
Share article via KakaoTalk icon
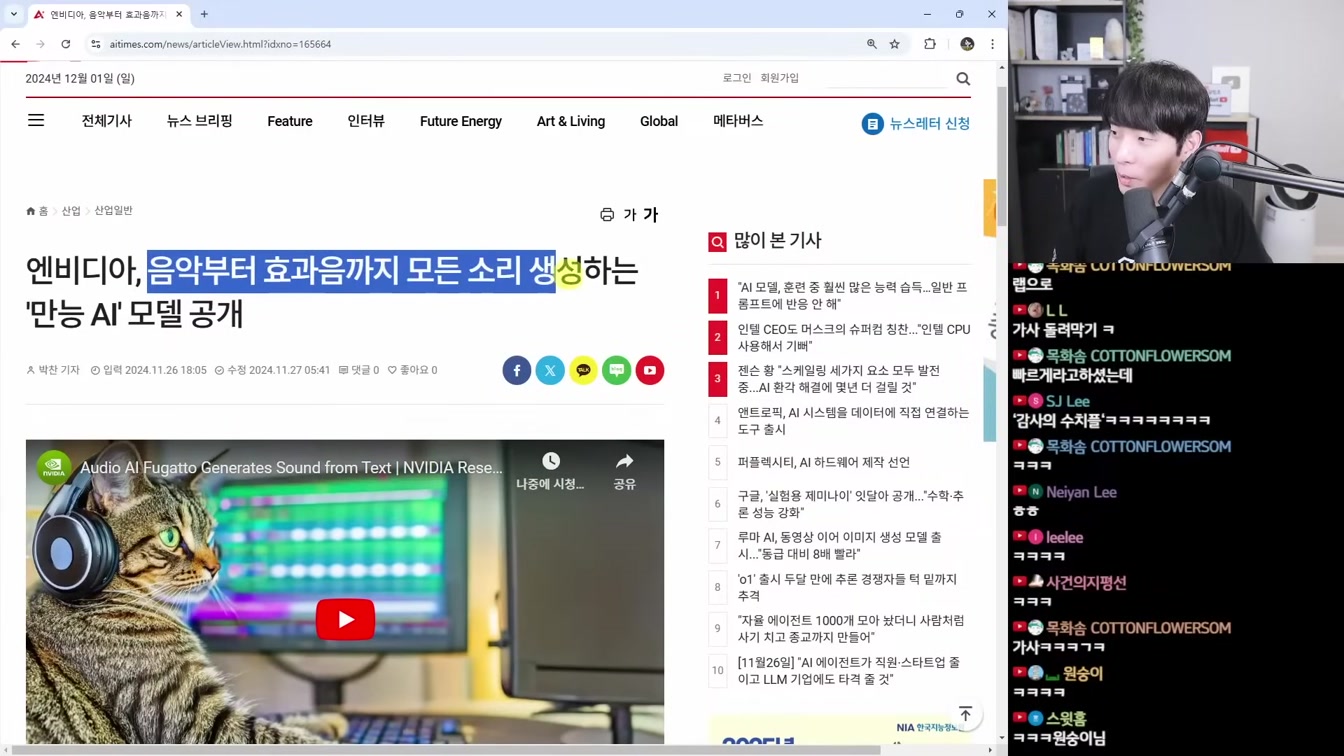point(583,370)
